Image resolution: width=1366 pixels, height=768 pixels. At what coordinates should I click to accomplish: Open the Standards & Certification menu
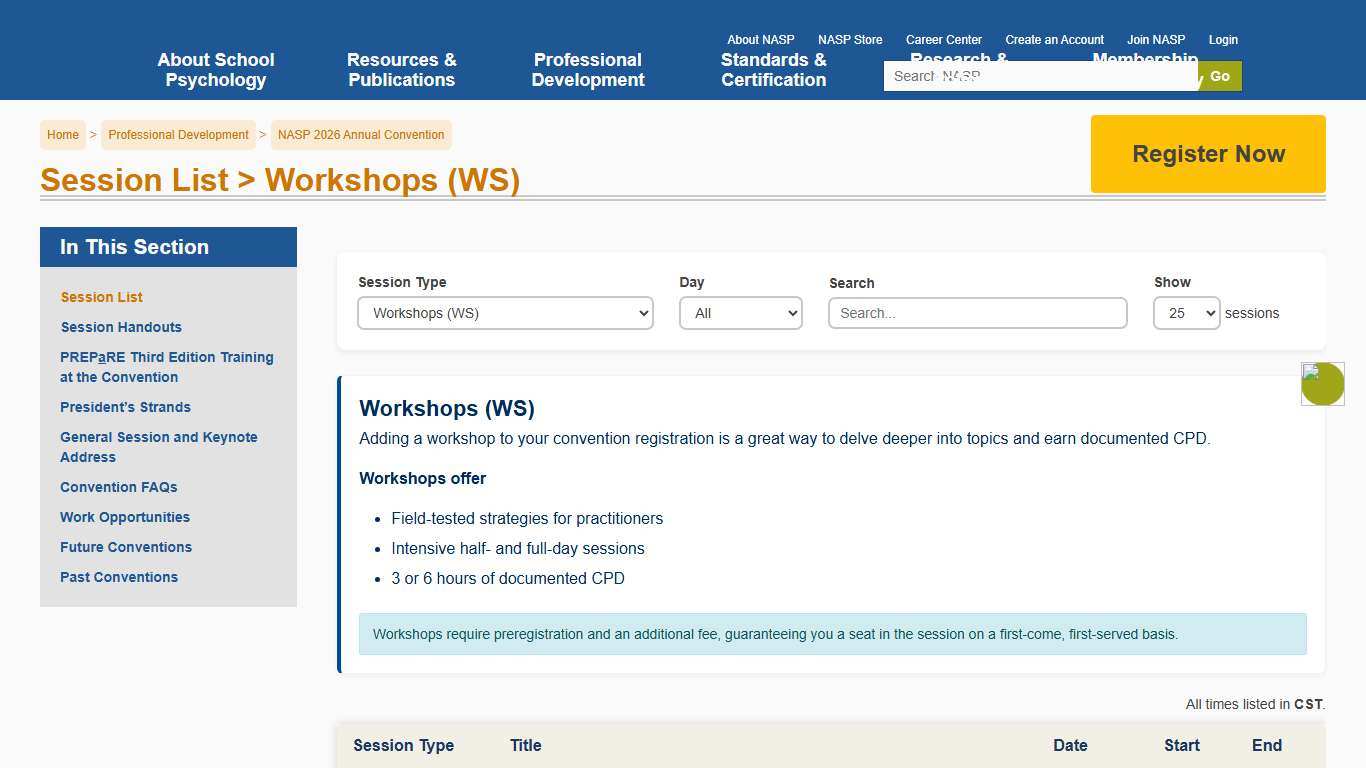pos(772,70)
